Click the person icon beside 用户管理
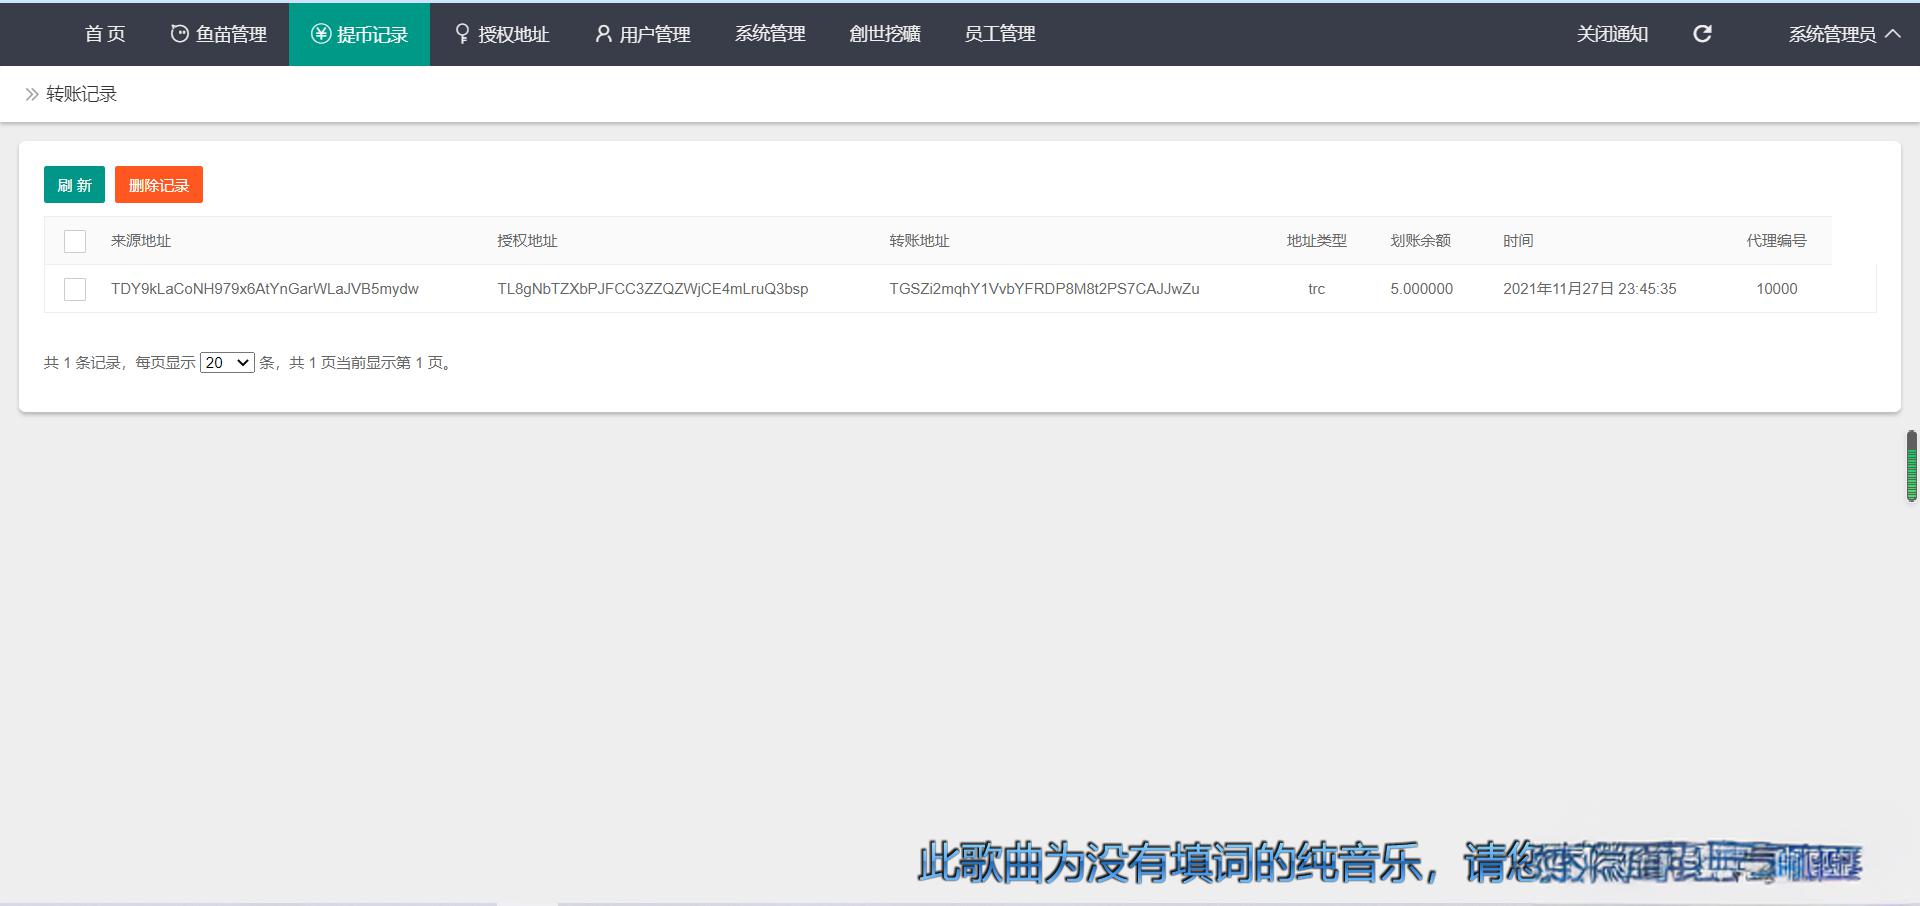This screenshot has width=1920, height=906. tap(603, 34)
